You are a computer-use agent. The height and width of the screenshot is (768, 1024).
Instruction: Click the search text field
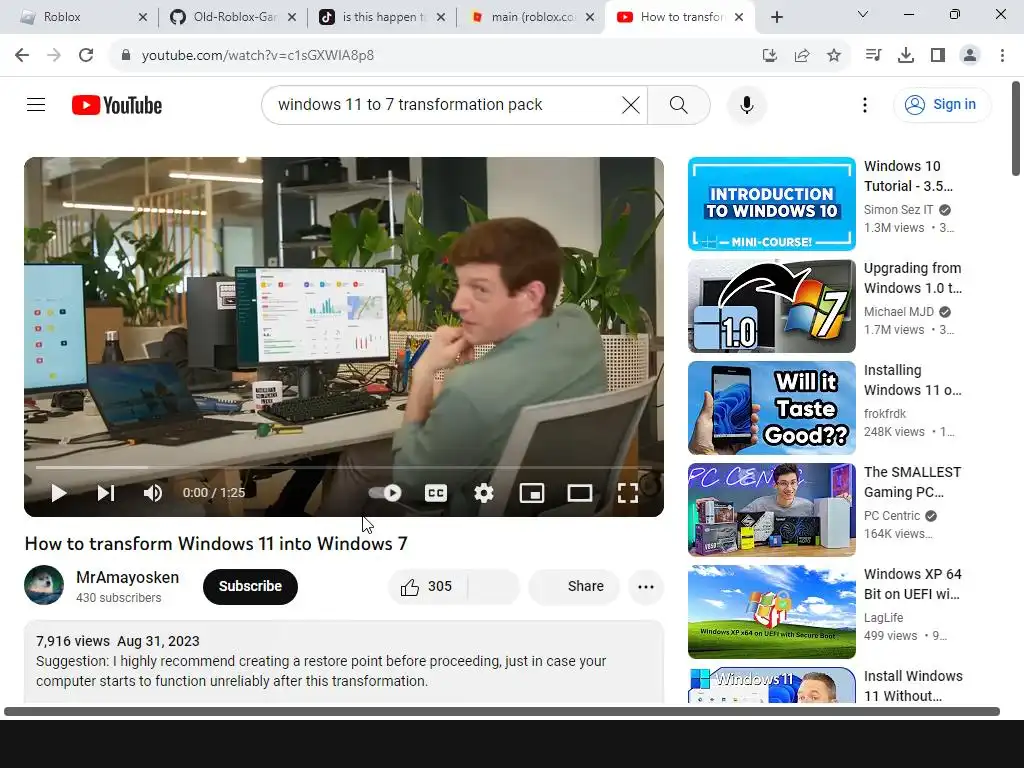[x=444, y=104]
